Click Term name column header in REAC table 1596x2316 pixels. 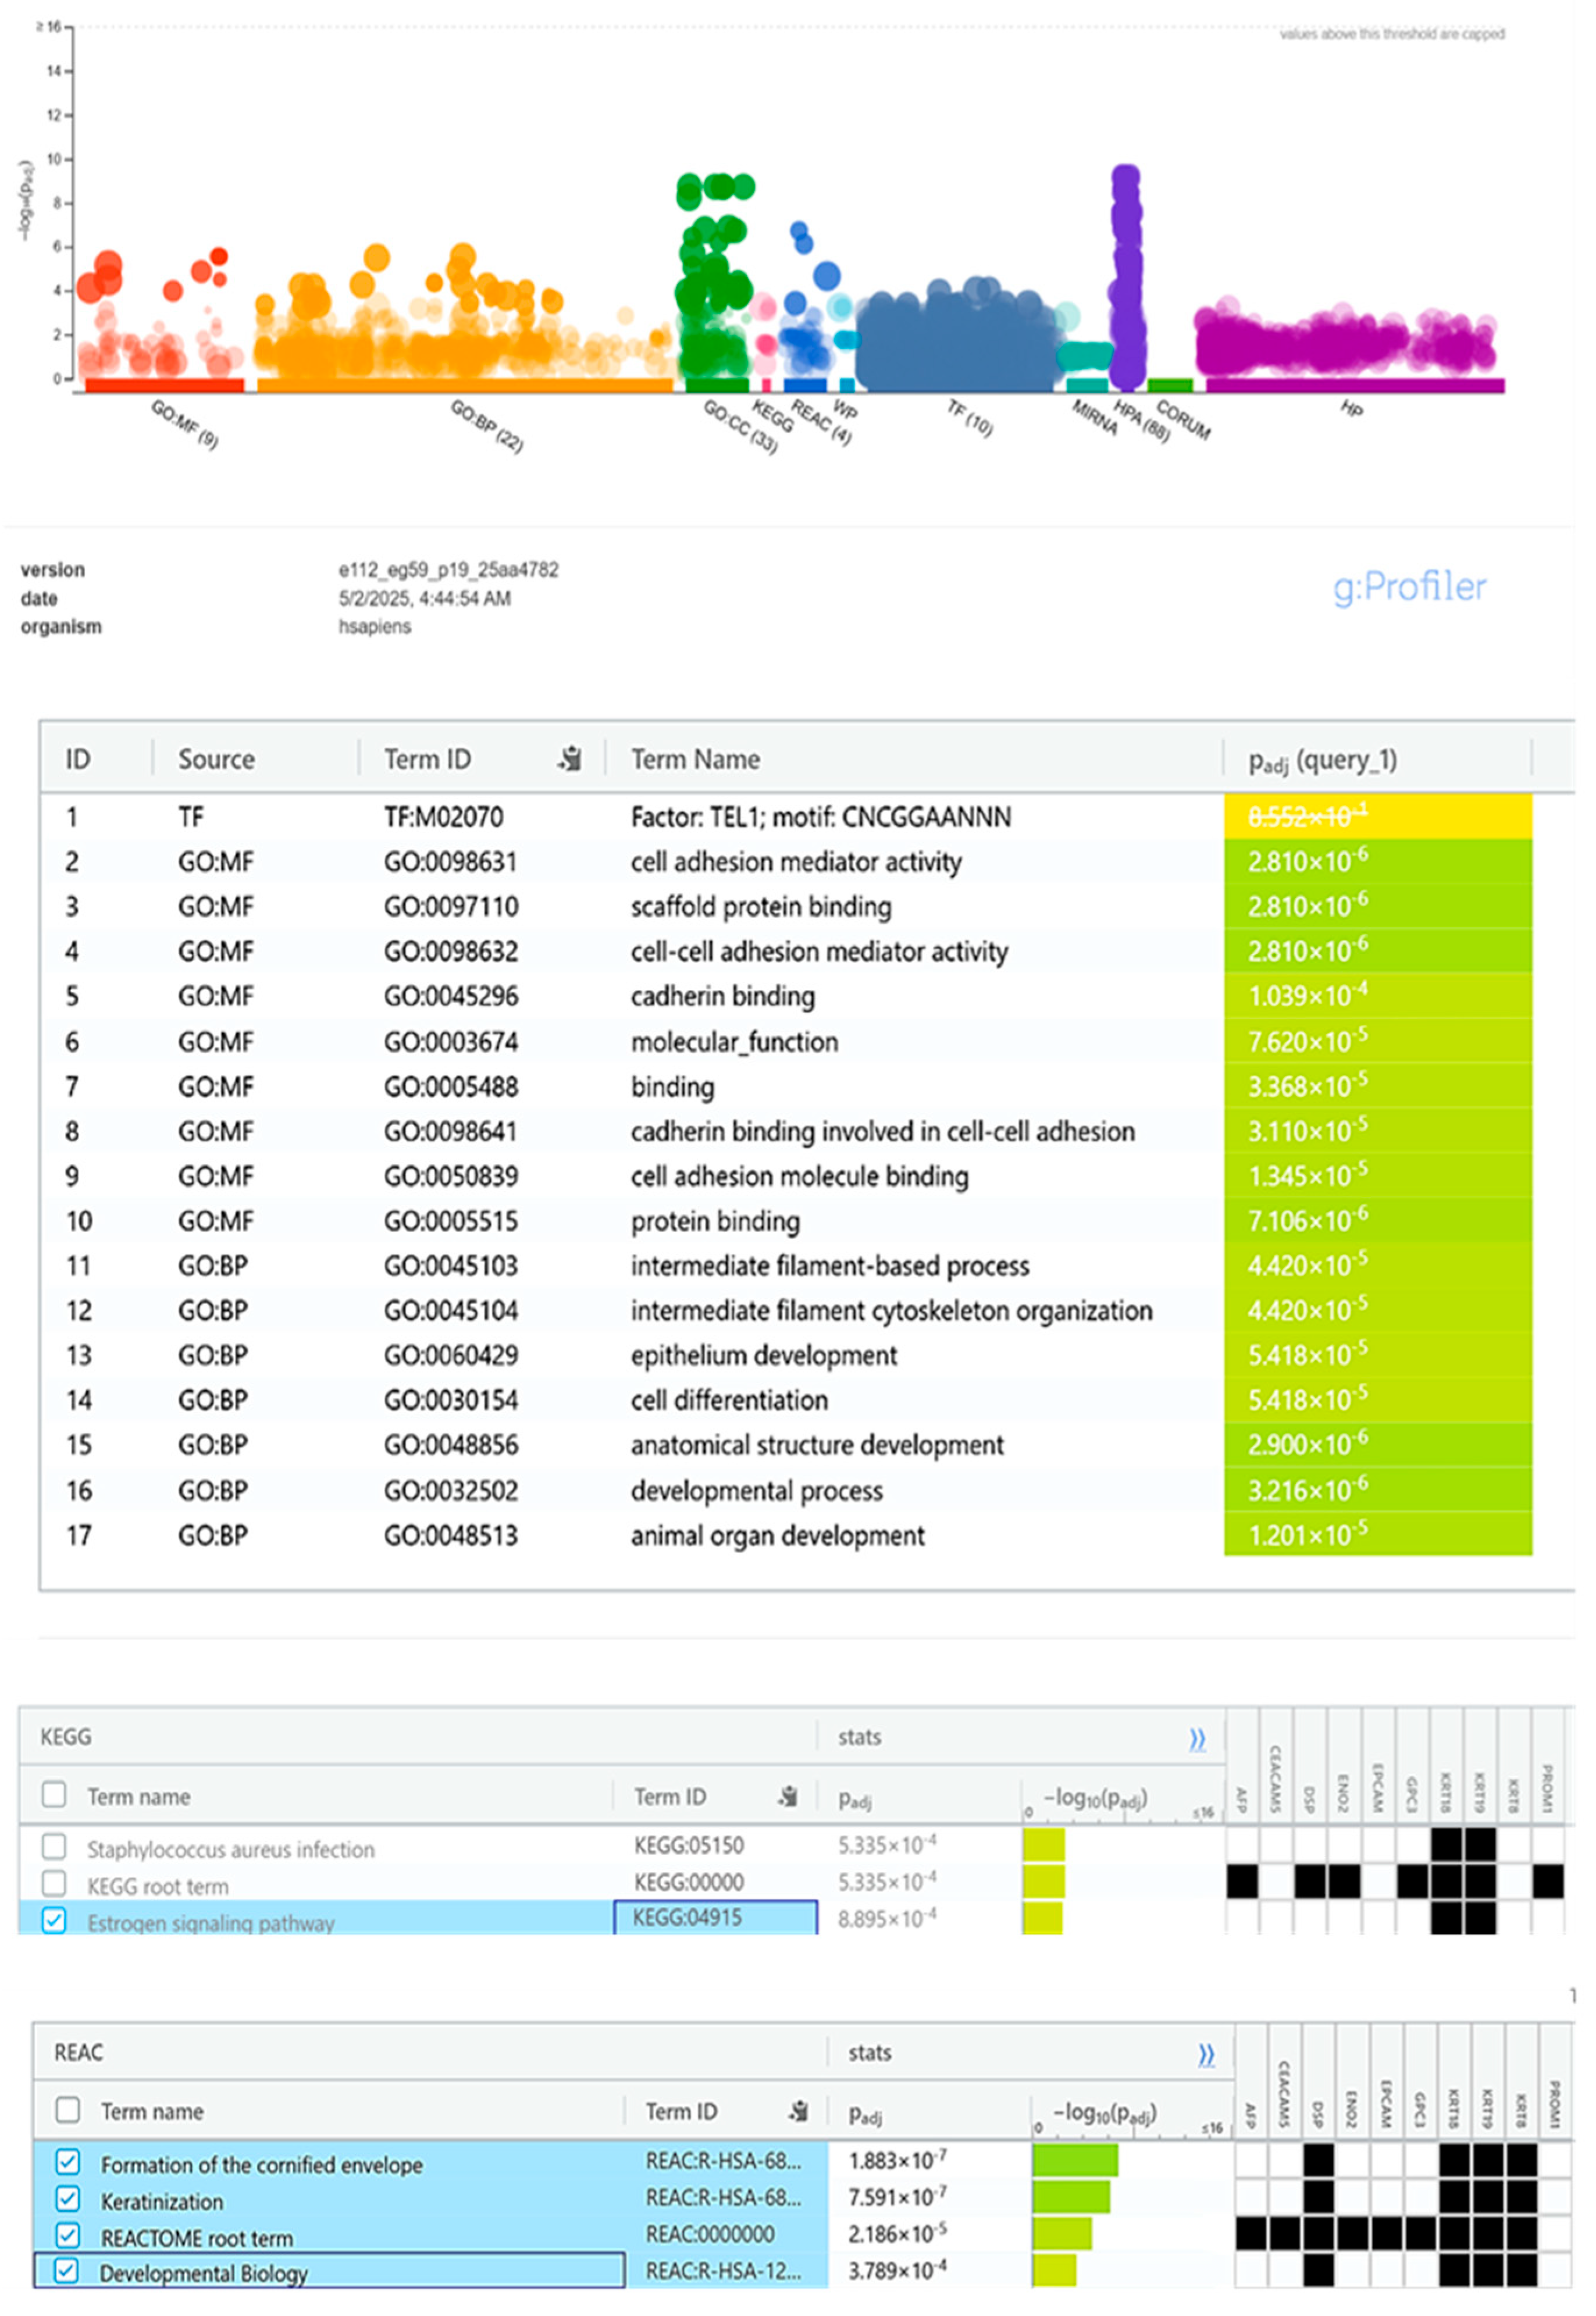tap(152, 2112)
